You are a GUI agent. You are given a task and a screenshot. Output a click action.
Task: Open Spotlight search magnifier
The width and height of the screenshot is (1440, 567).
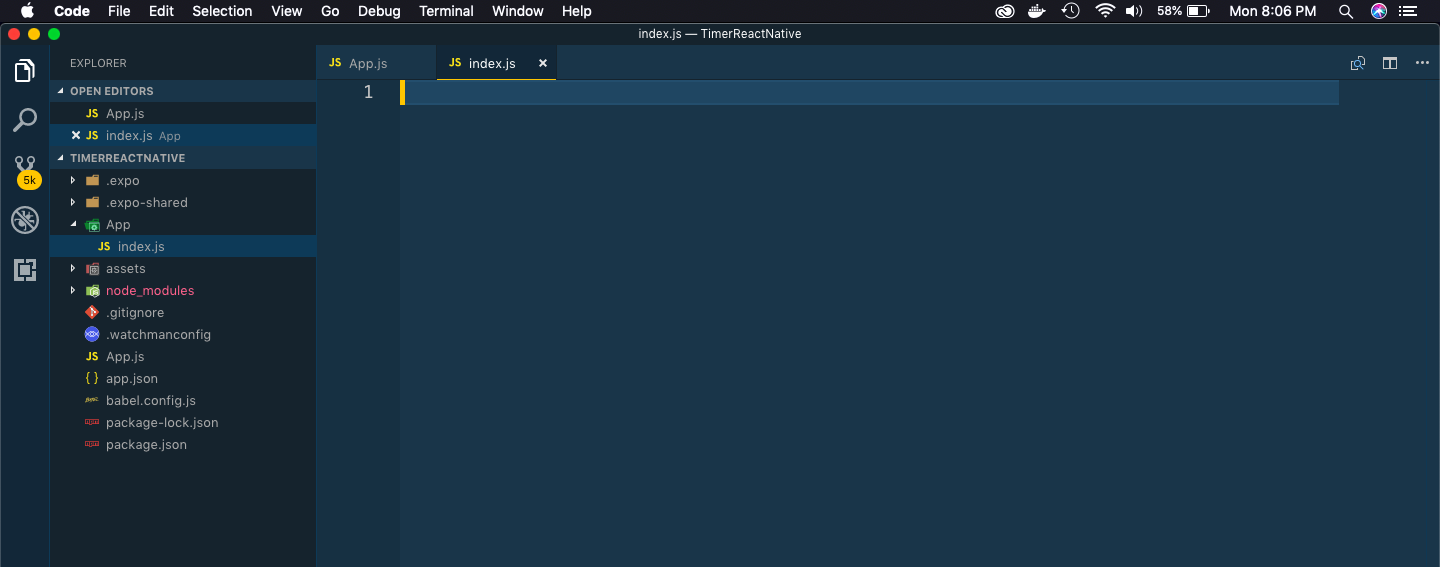pos(1346,11)
